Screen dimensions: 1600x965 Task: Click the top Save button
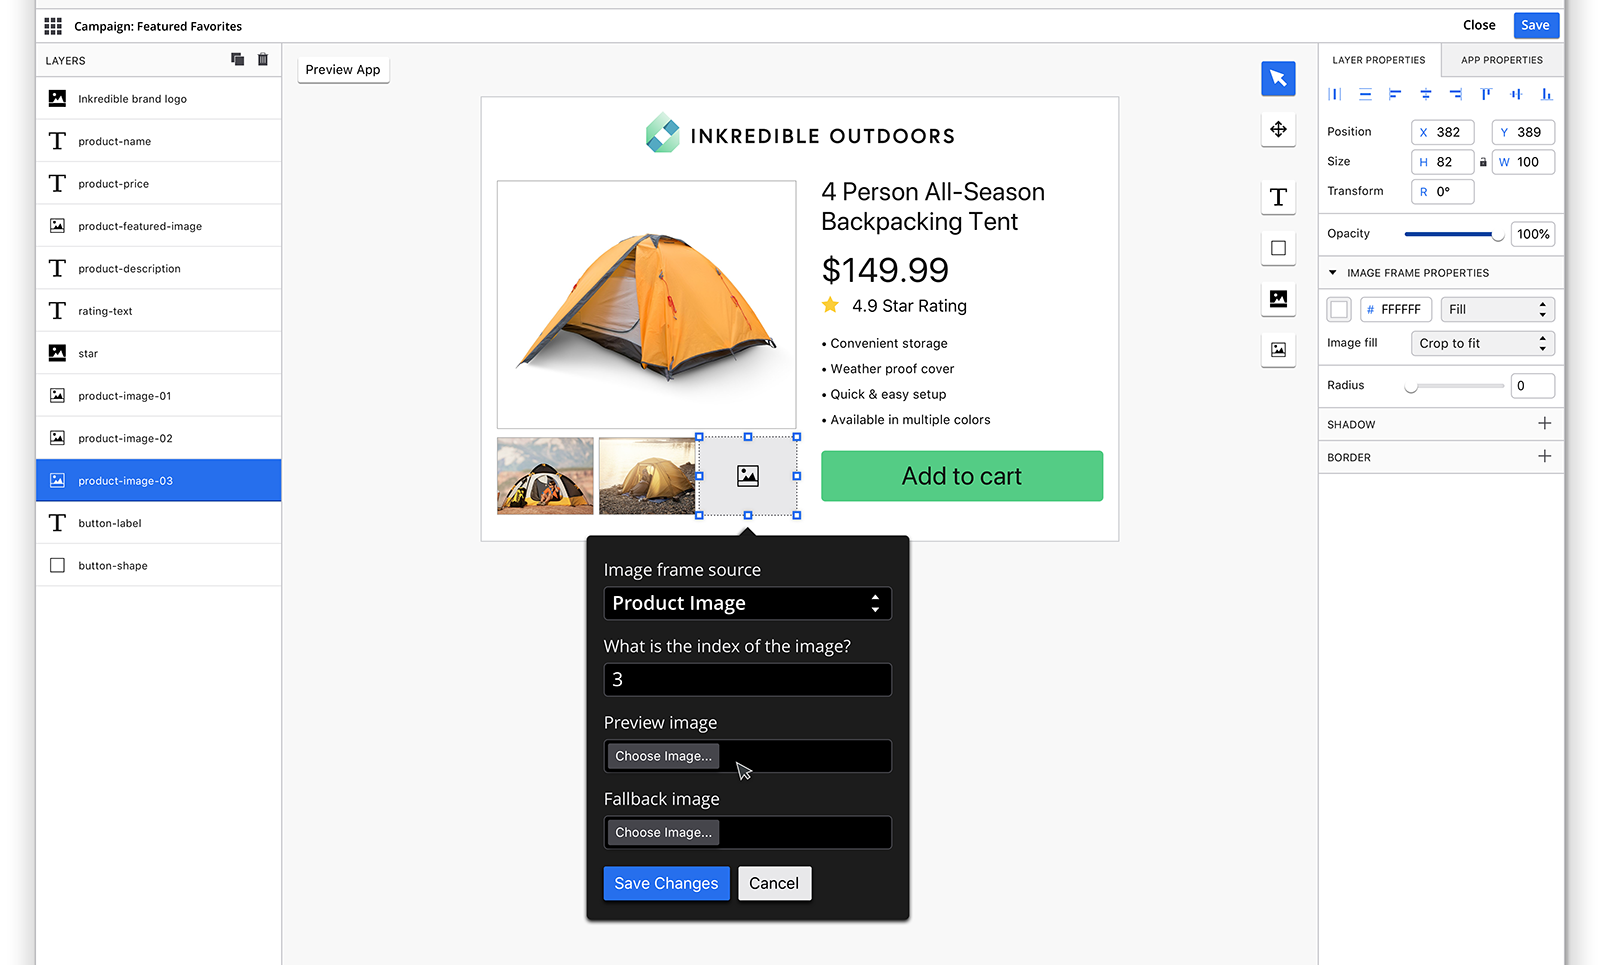[x=1535, y=25]
